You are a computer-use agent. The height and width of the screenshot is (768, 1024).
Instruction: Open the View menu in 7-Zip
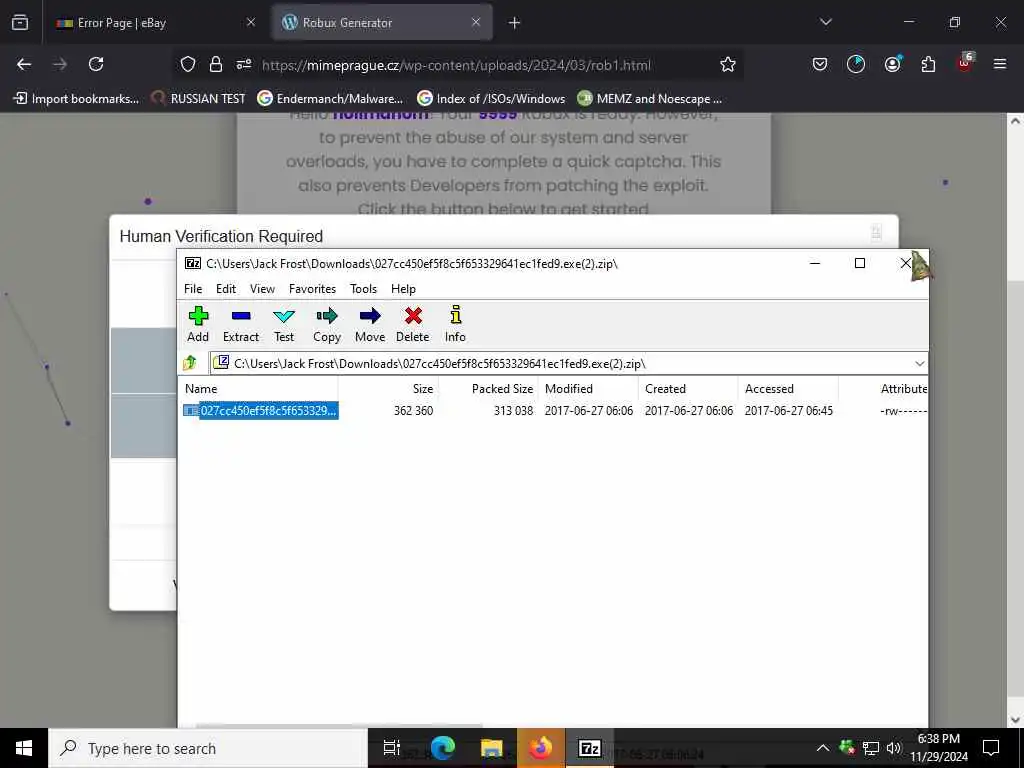tap(263, 289)
